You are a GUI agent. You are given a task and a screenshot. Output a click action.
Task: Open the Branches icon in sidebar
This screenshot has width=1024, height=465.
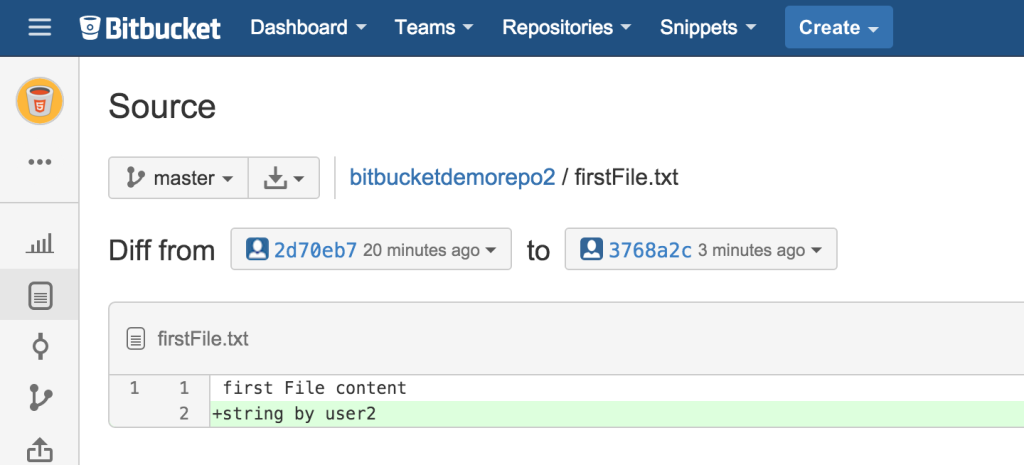(x=39, y=398)
